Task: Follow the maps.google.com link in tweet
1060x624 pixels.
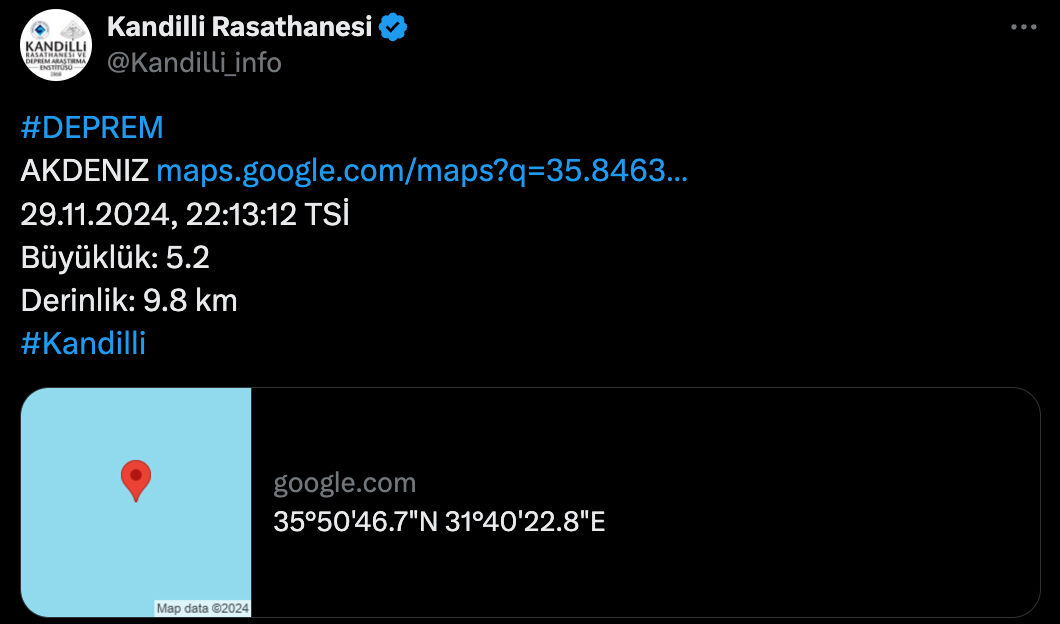Action: [x=422, y=171]
